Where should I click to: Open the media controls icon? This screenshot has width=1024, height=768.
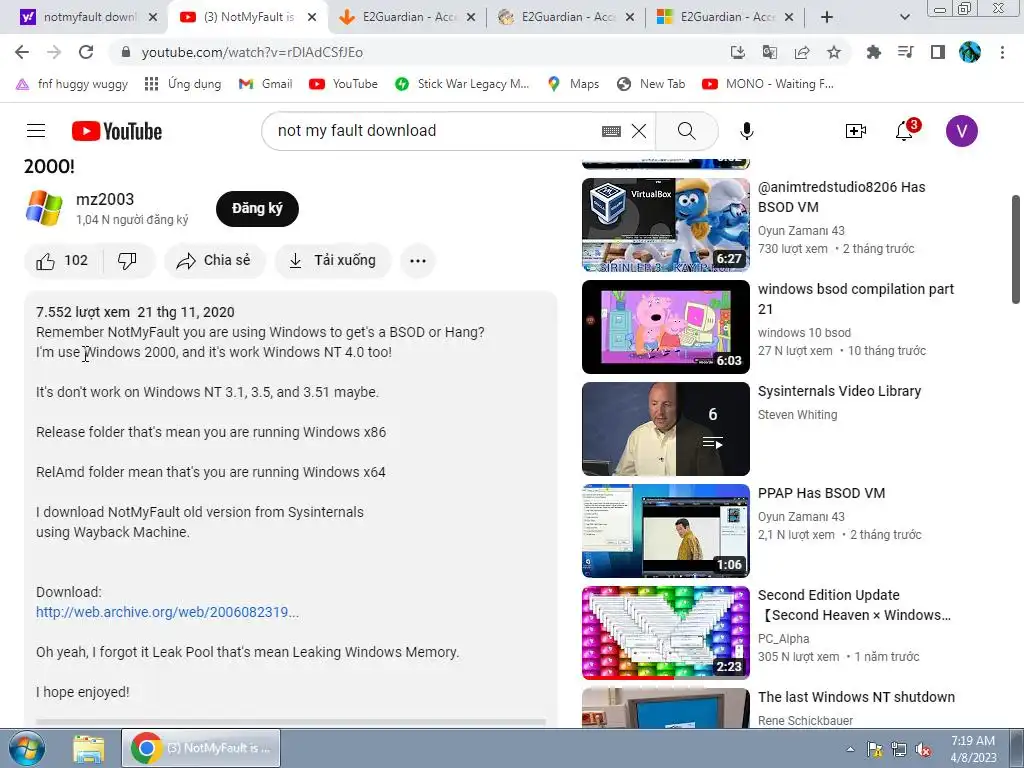coord(905,52)
